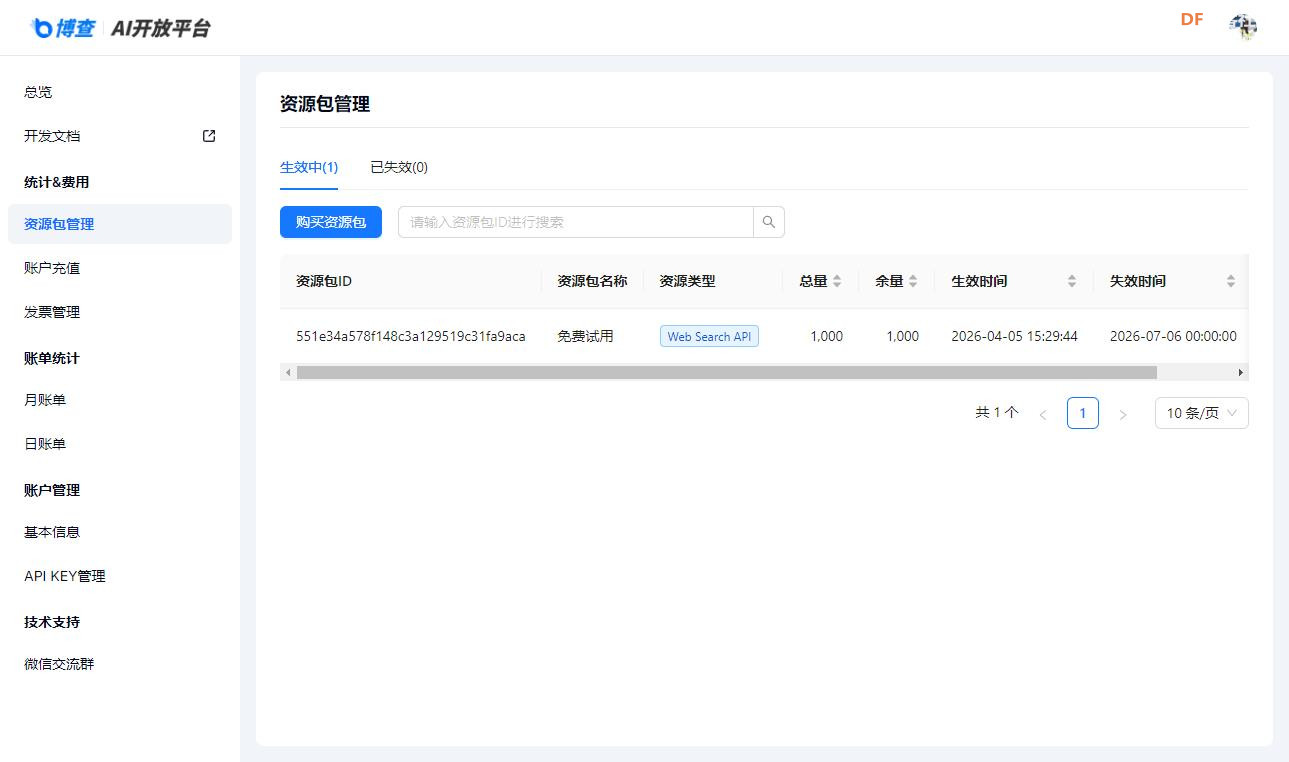This screenshot has width=1289, height=762.
Task: Click the previous page chevron
Action: pyautogui.click(x=1043, y=412)
